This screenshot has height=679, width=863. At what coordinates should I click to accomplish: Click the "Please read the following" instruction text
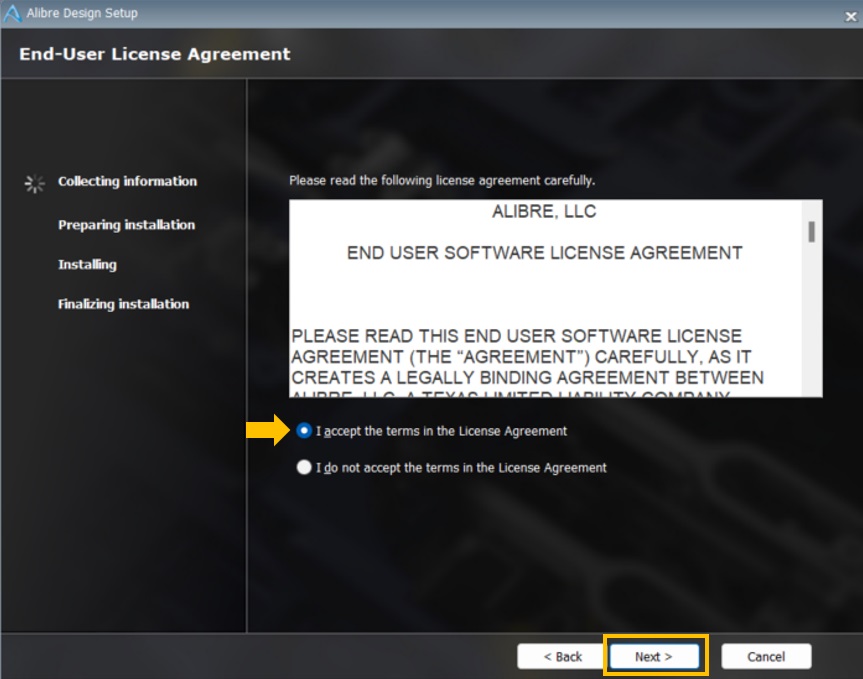tap(441, 181)
